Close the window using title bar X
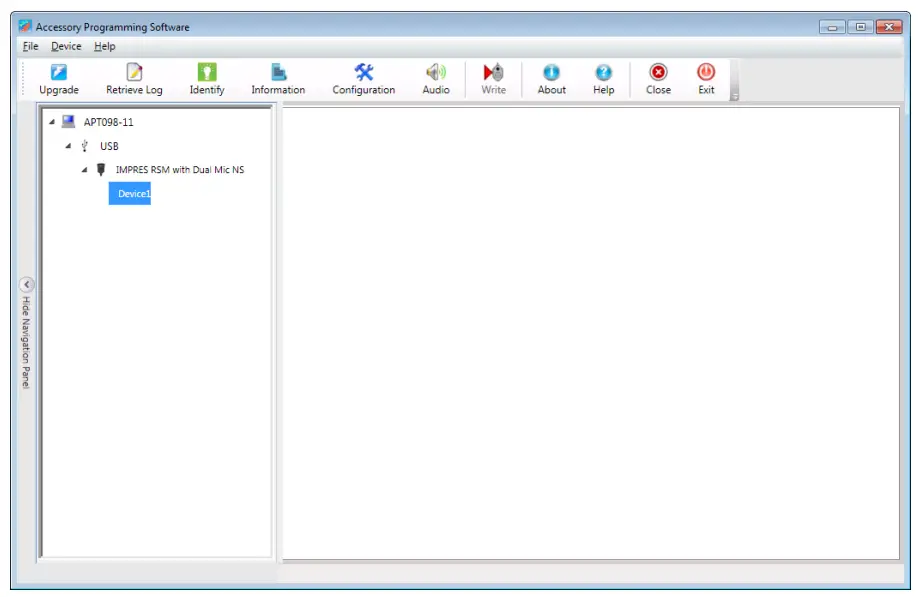The image size is (920, 597). point(889,27)
